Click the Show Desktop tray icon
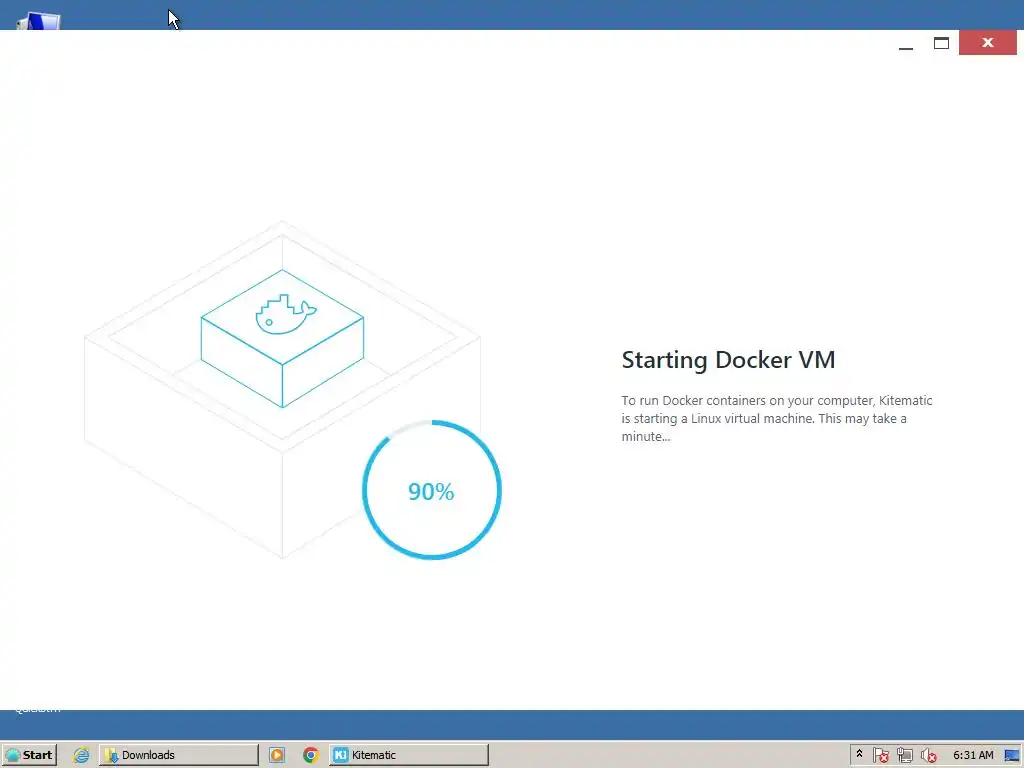Image resolution: width=1024 pixels, height=768 pixels. 1012,755
